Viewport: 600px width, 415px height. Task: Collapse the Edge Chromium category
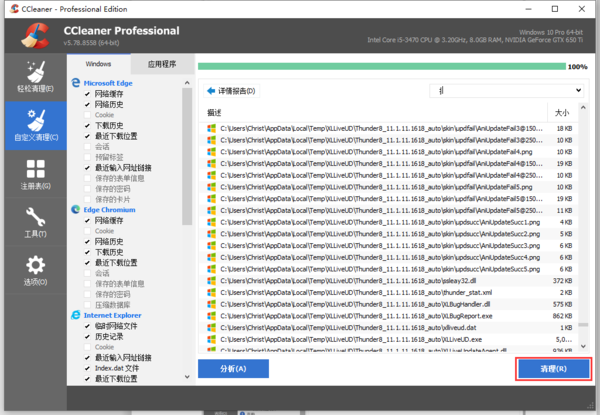pos(76,209)
